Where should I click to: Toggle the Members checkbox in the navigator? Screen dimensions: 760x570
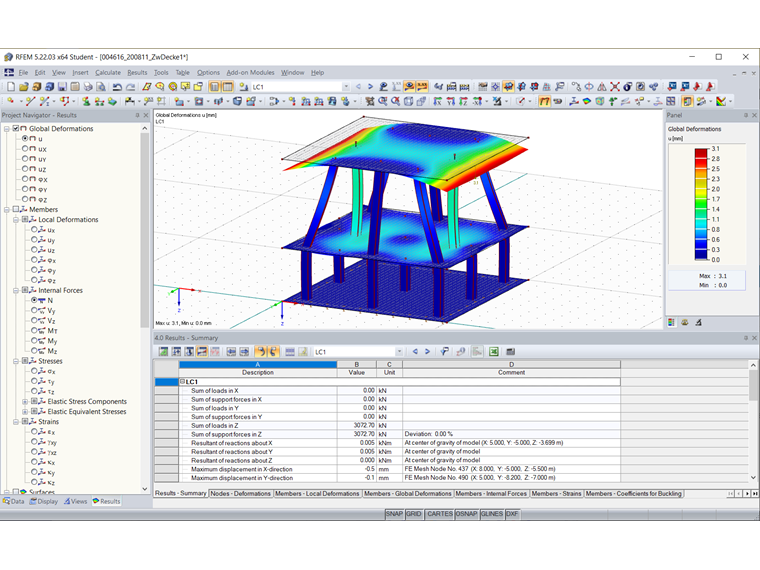pyautogui.click(x=16, y=209)
